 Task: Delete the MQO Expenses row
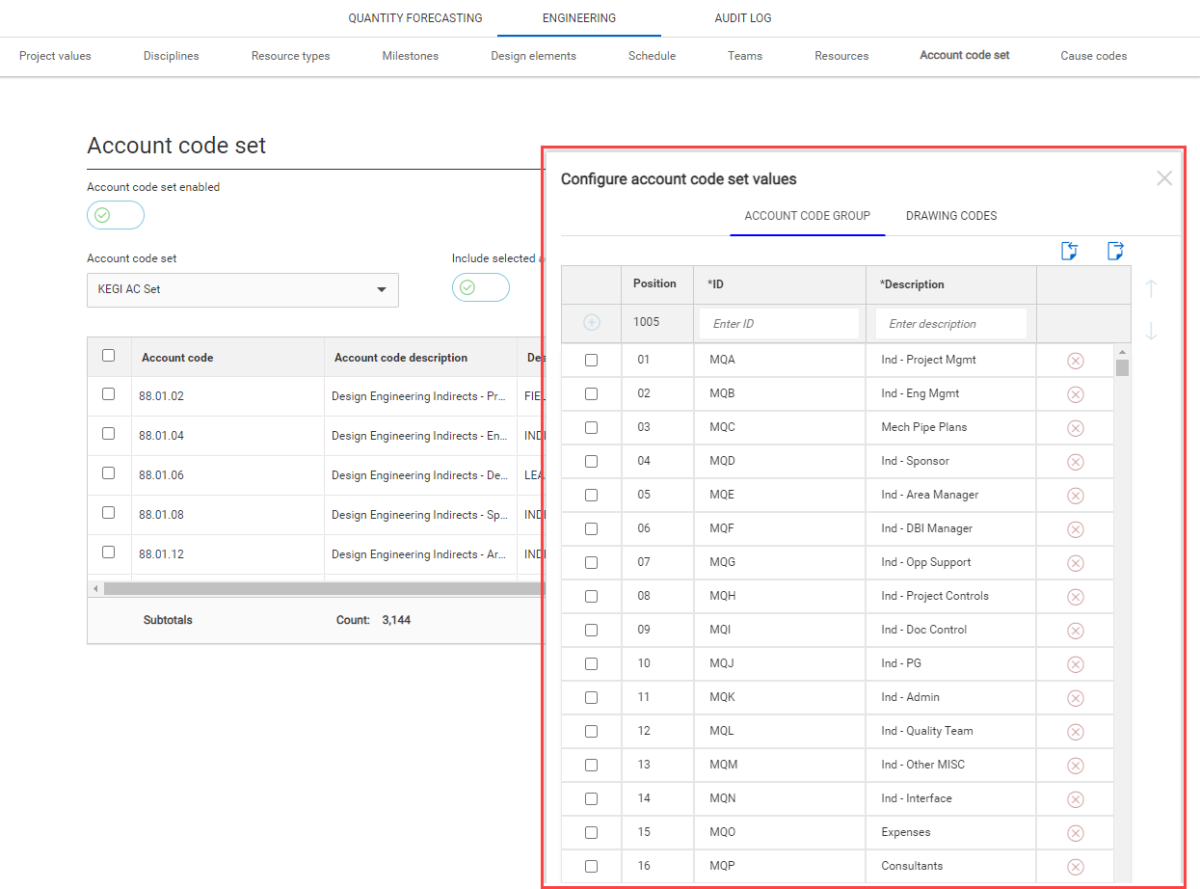pos(1075,833)
